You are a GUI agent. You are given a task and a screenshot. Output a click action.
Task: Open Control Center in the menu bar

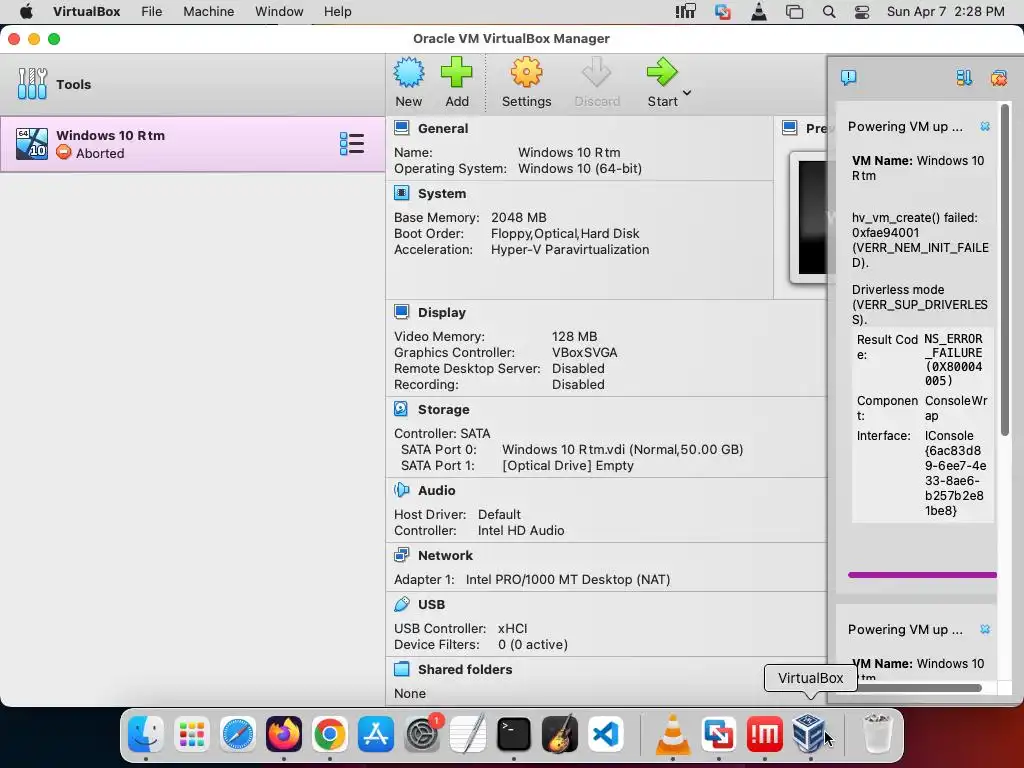pyautogui.click(x=862, y=12)
